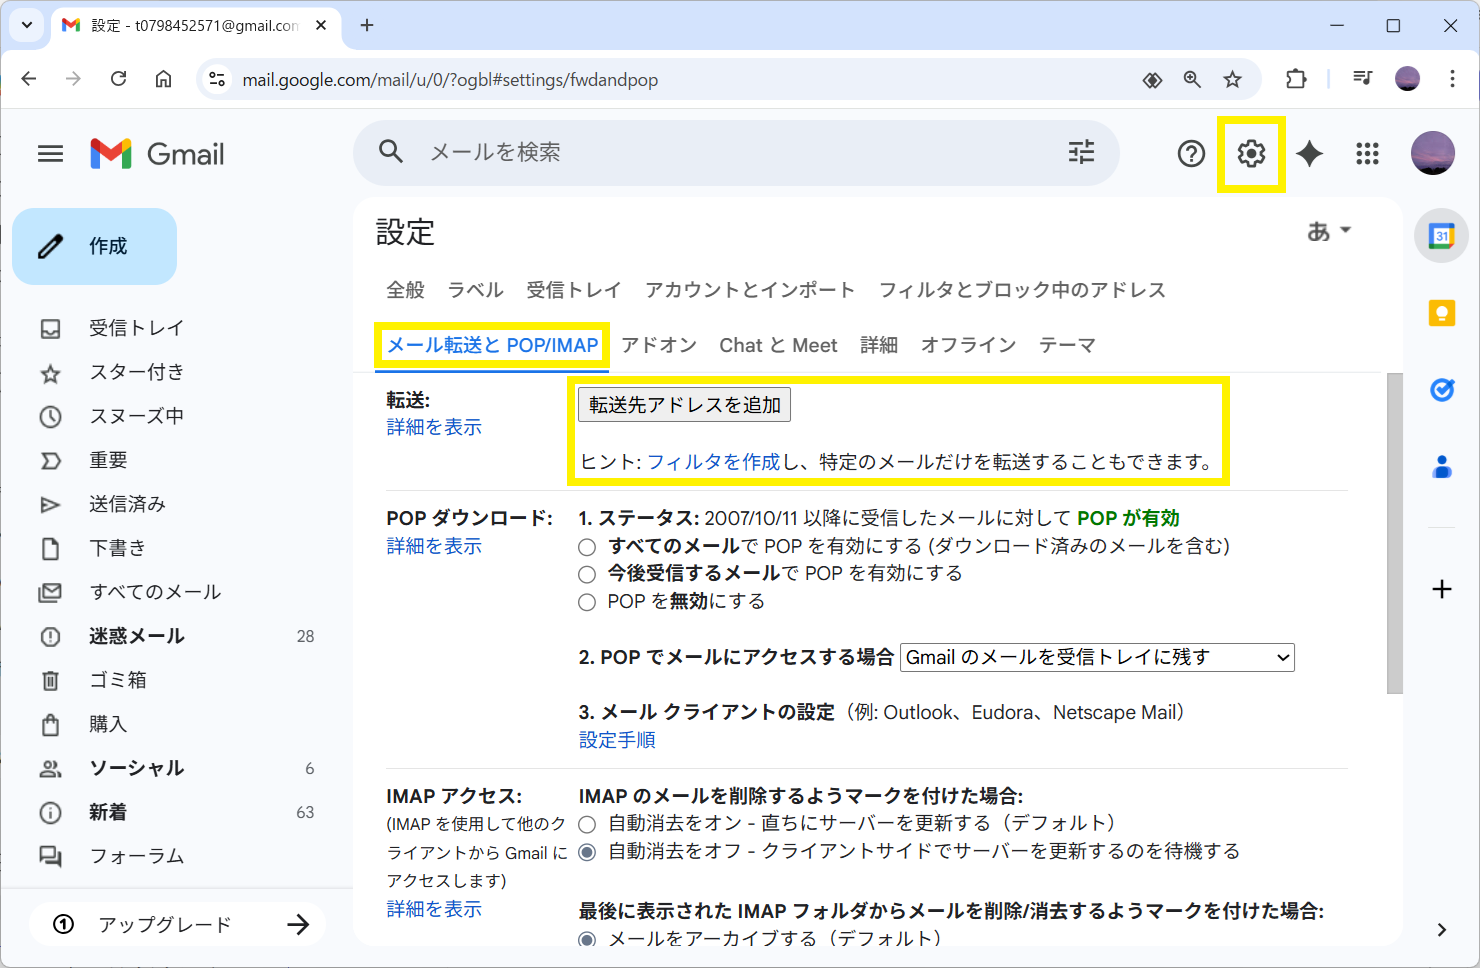The height and width of the screenshot is (968, 1480).
Task: Expand the side panel arrow at bottom right
Action: 1441,930
